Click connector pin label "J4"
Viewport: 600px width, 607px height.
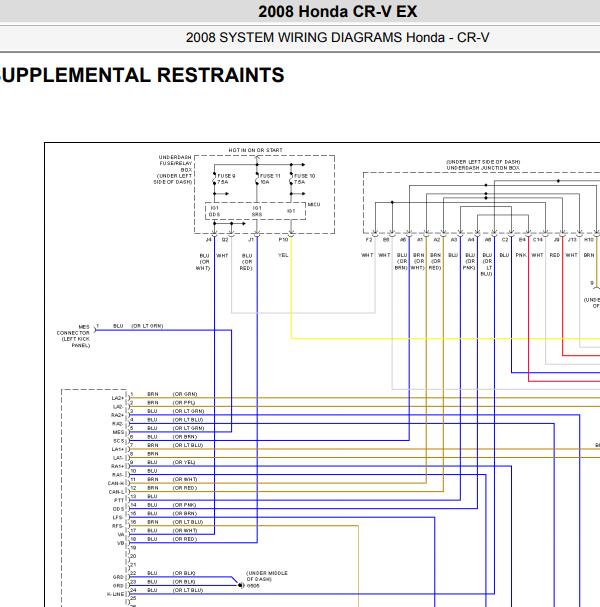point(209,240)
